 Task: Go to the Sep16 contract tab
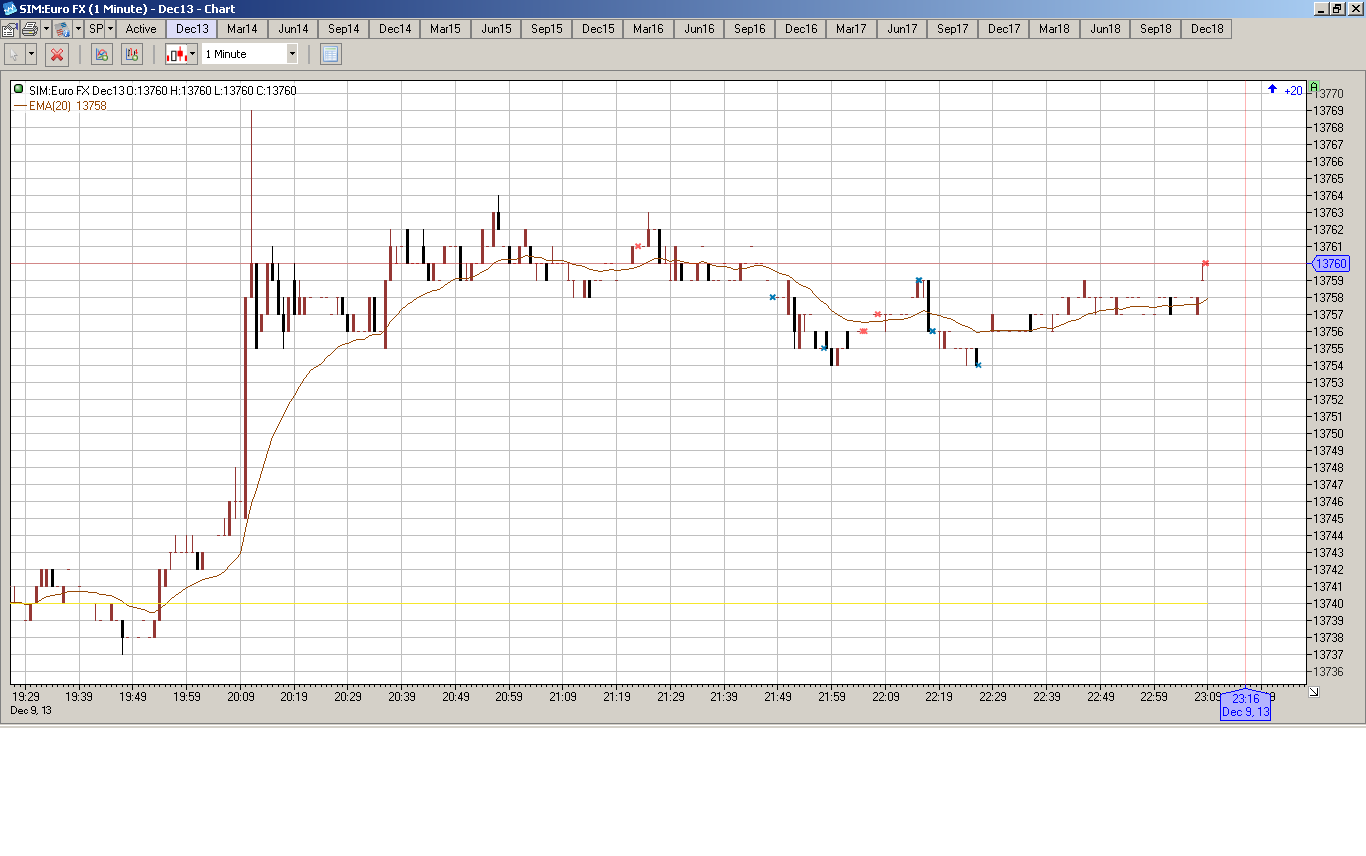pos(750,29)
